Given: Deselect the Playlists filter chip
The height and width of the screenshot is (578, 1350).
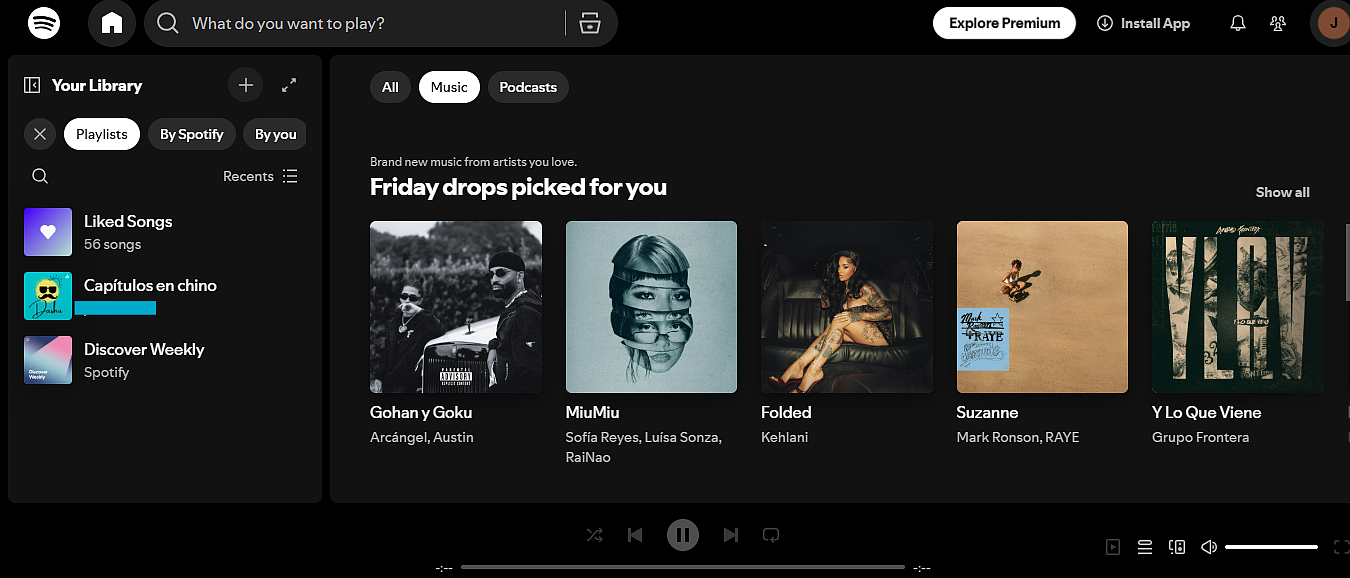Looking at the screenshot, I should 101,133.
